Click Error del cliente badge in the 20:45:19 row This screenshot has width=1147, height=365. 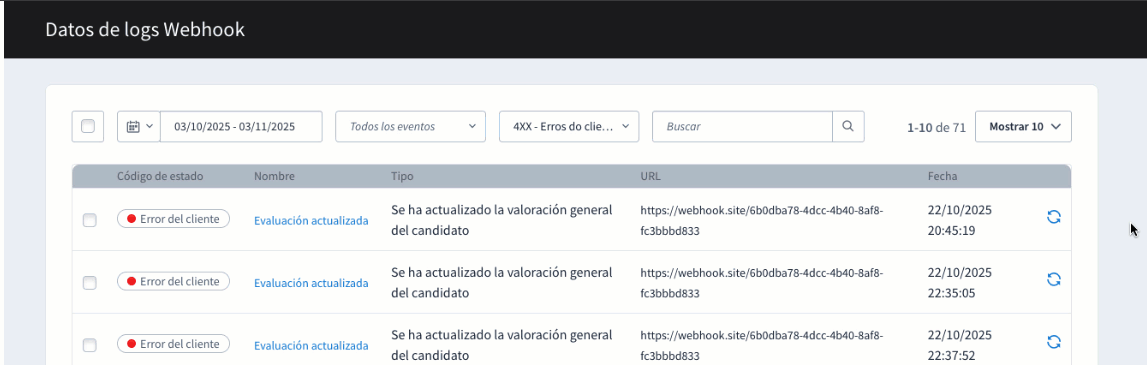coord(173,219)
